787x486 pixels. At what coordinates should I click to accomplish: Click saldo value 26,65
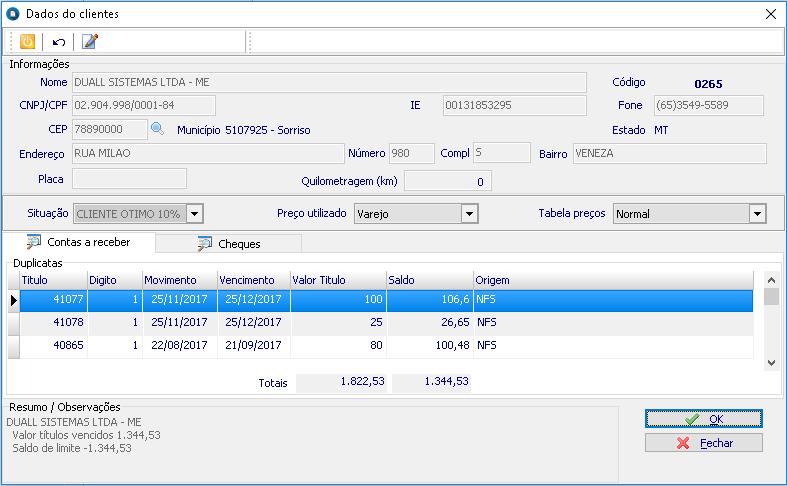click(x=430, y=323)
